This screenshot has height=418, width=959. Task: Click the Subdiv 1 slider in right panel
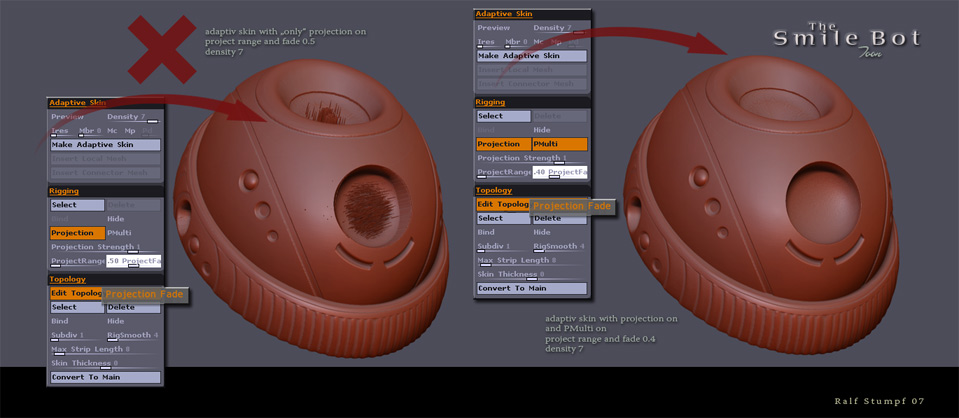pyautogui.click(x=503, y=247)
